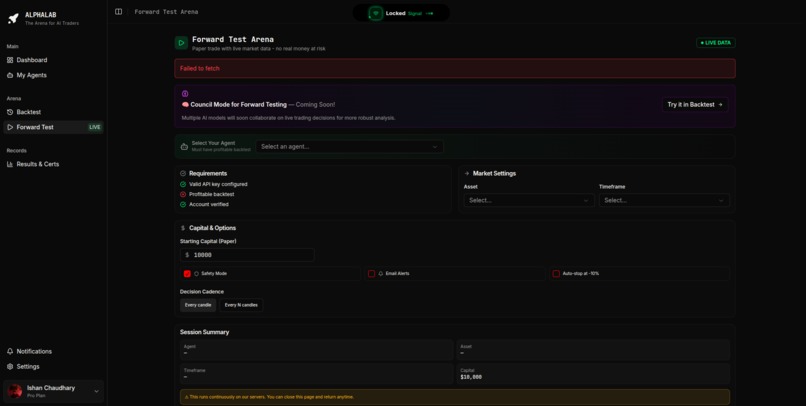806x406 pixels.
Task: Open the Asset dropdown
Action: pyautogui.click(x=529, y=200)
